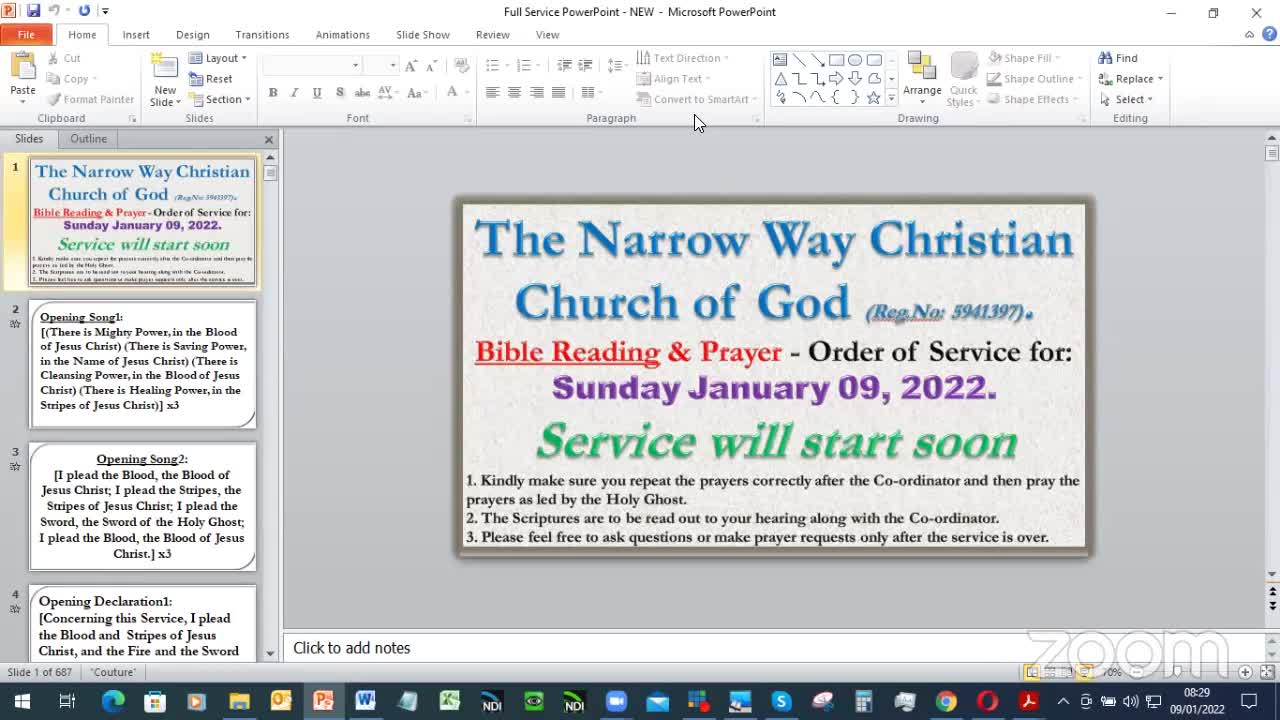This screenshot has height=720, width=1280.
Task: Center the text
Action: (514, 92)
